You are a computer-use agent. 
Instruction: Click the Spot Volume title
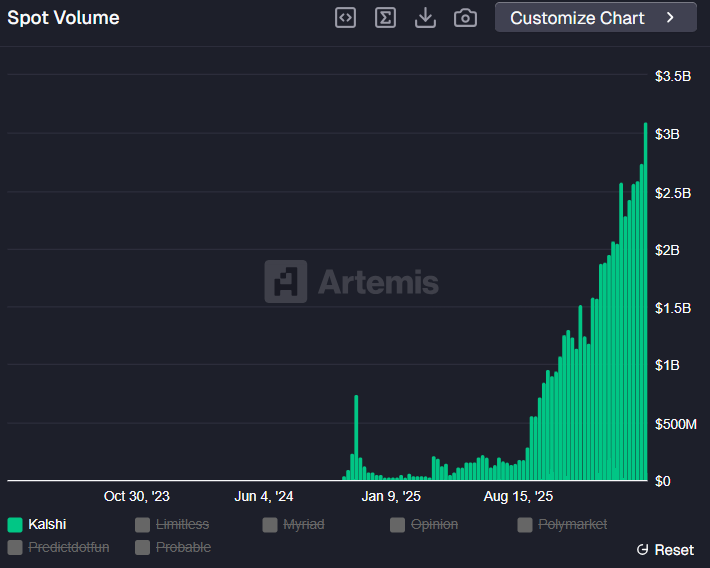[x=63, y=18]
